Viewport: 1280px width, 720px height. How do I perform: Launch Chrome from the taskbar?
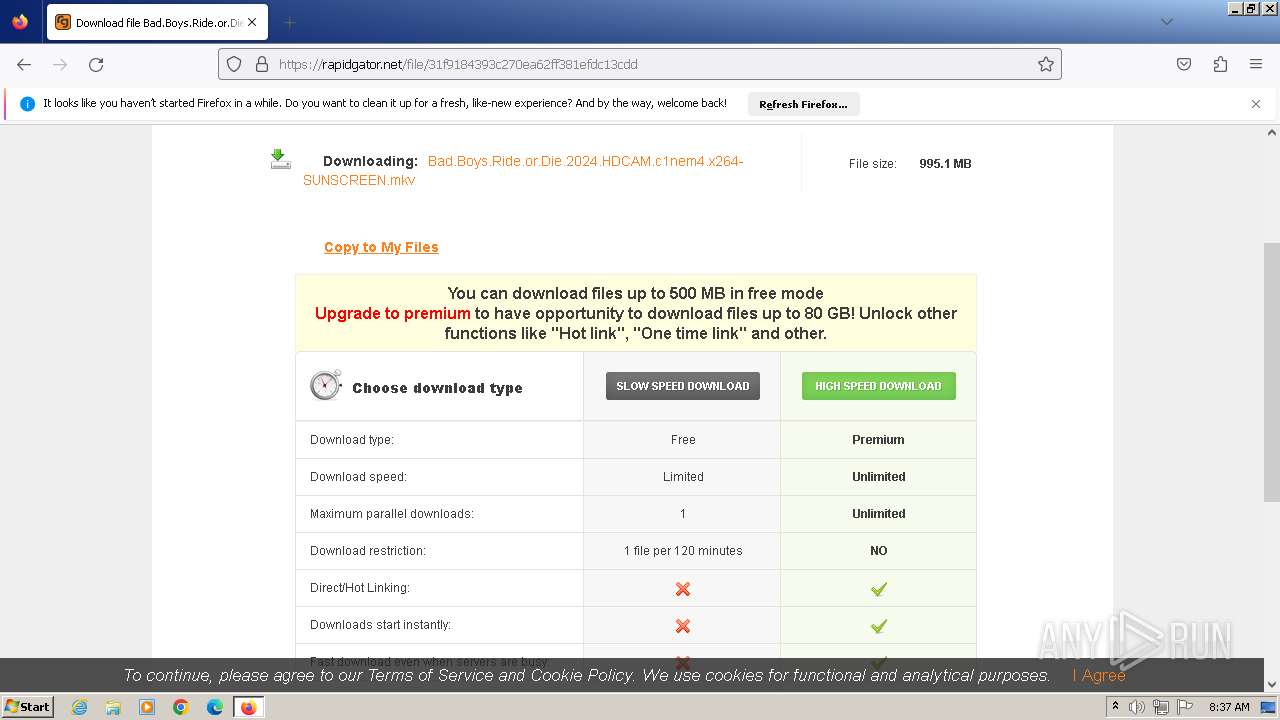coord(181,707)
